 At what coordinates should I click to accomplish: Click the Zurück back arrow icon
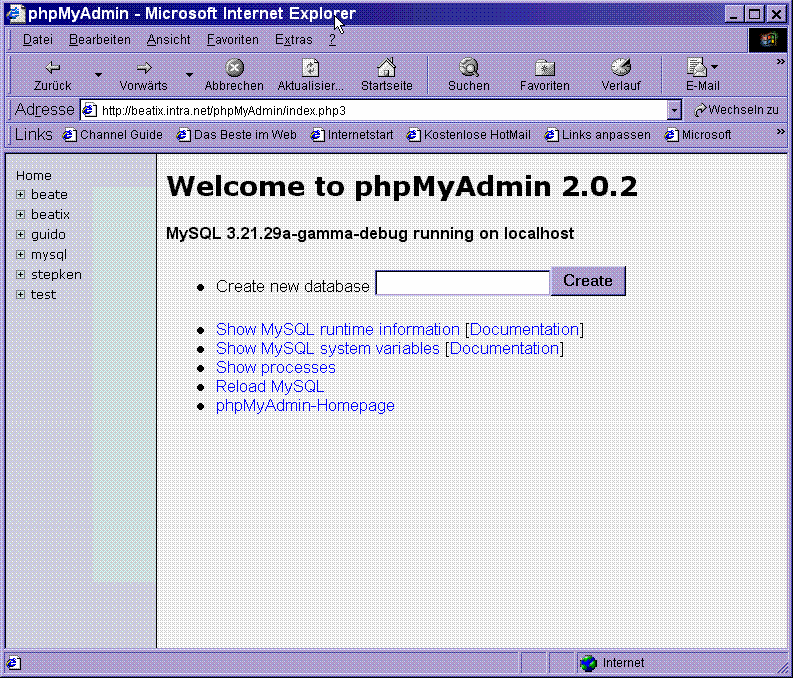(x=52, y=68)
